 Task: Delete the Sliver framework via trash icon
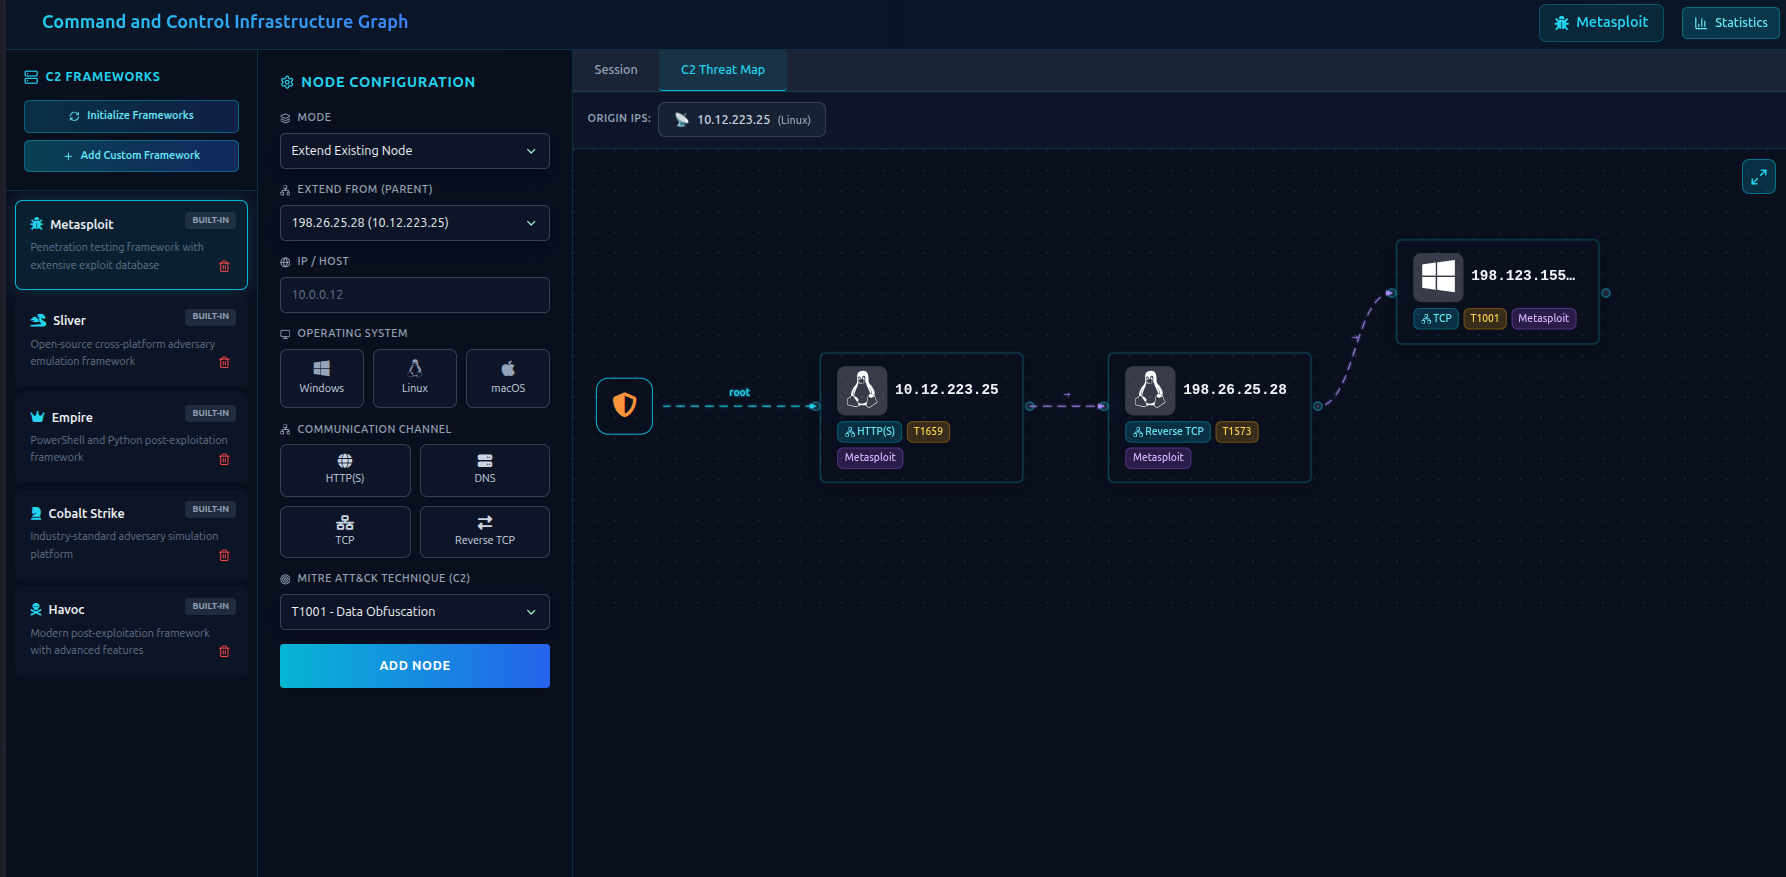coord(224,362)
